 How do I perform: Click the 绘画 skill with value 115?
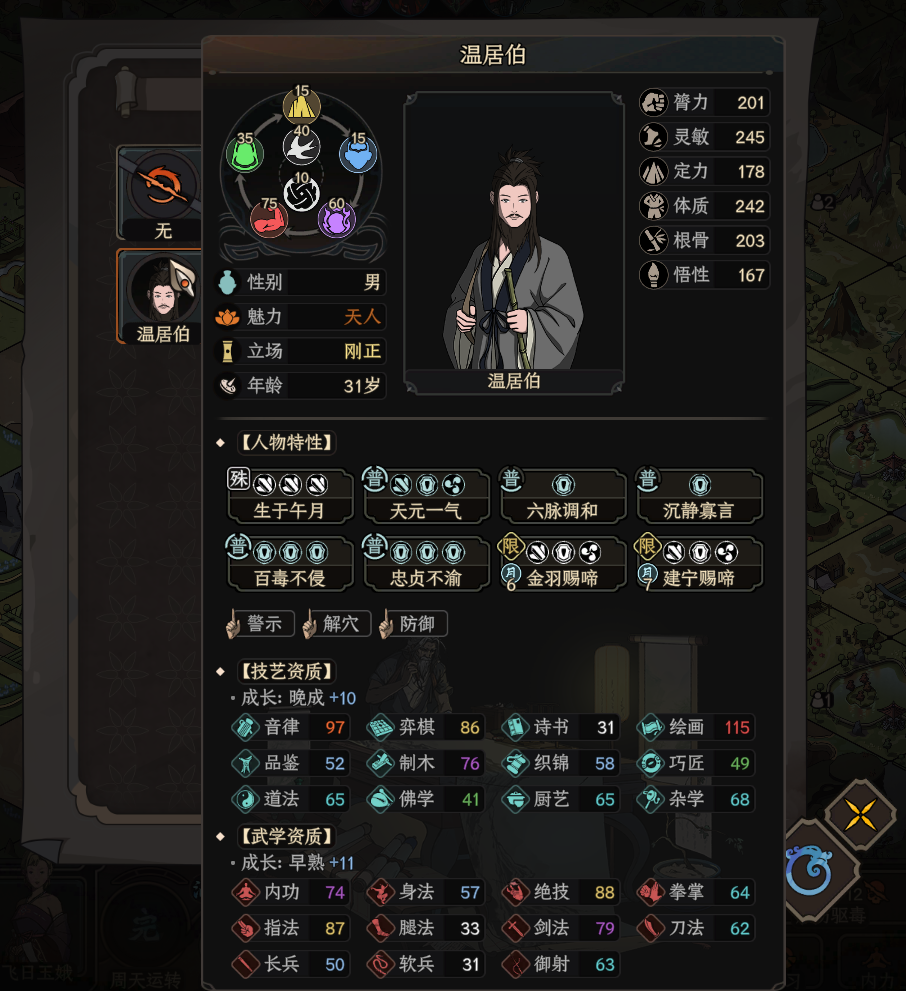point(696,727)
